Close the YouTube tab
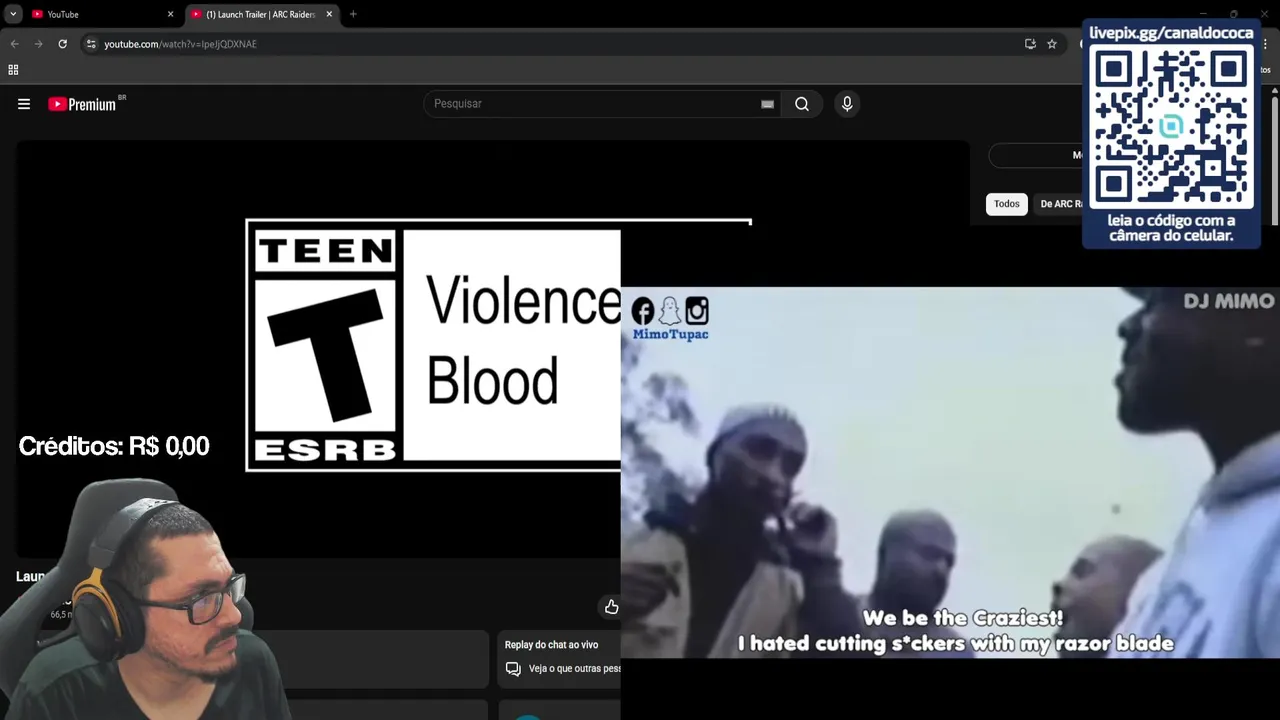1280x720 pixels. pos(170,14)
